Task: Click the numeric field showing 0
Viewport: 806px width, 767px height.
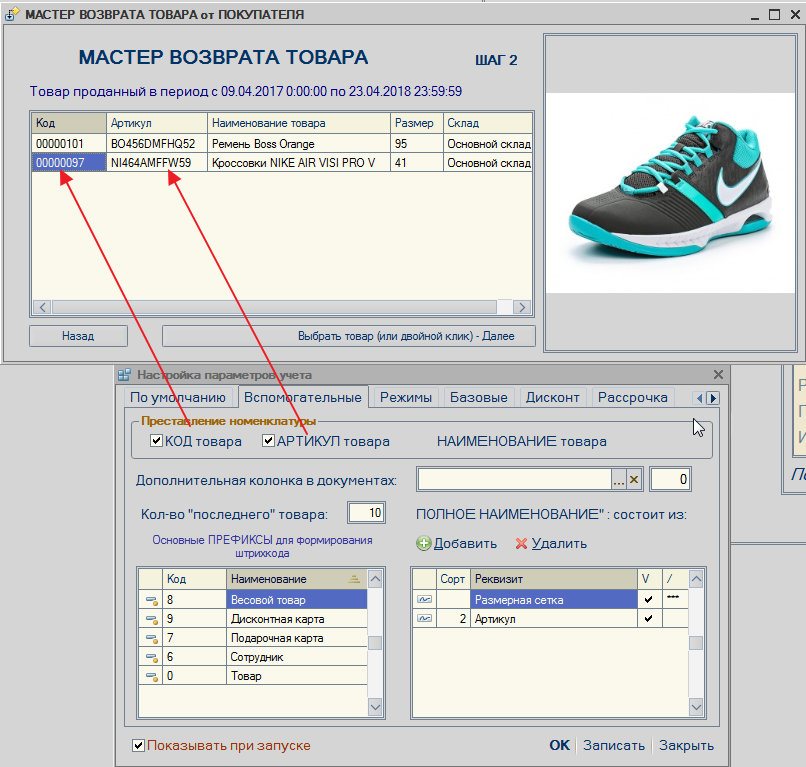Action: point(670,480)
